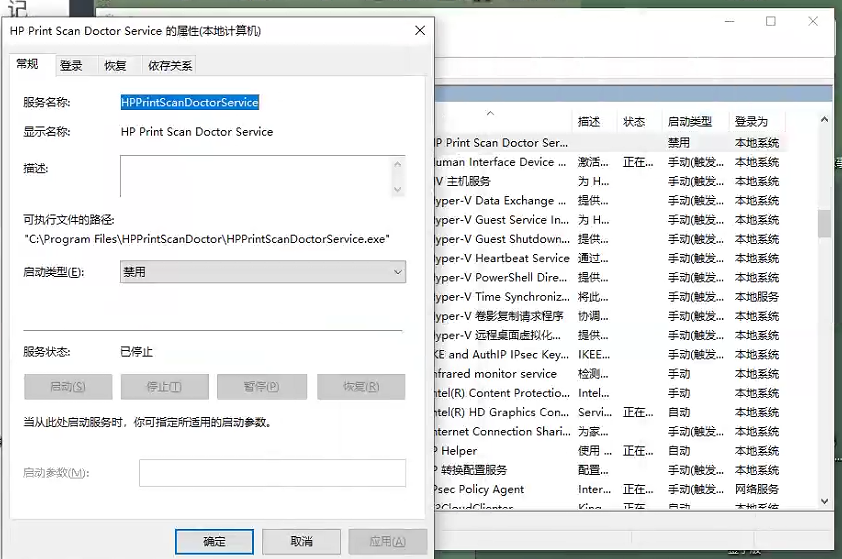This screenshot has height=559, width=842.
Task: Click the services list scrollbar thumb
Action: pyautogui.click(x=824, y=223)
